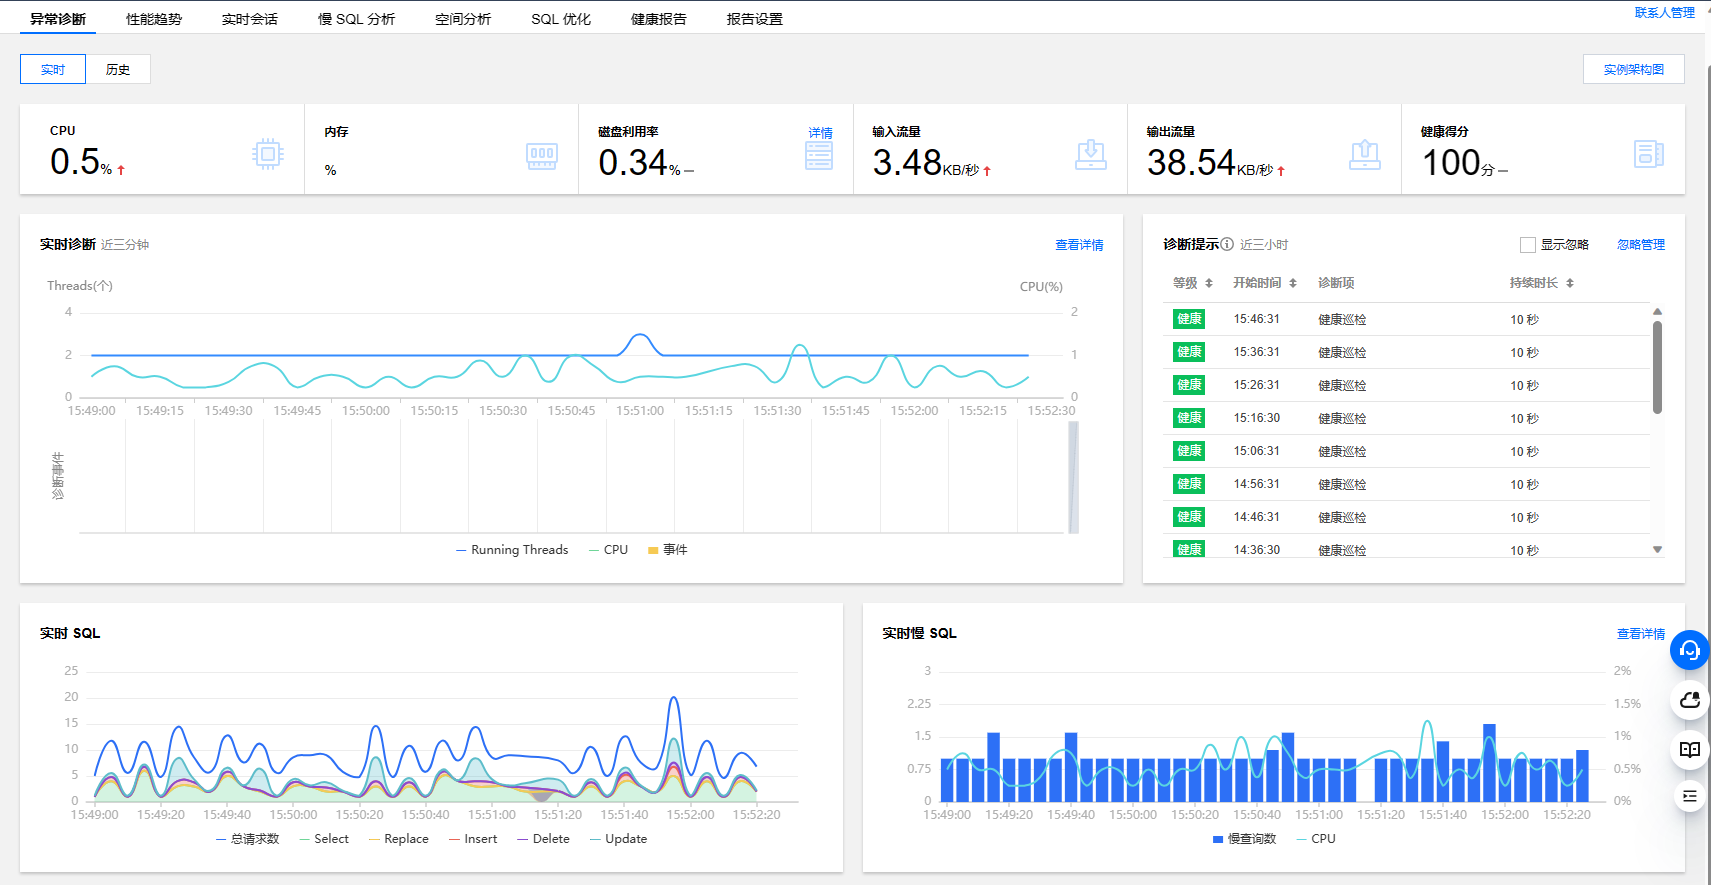Screen dimensions: 1711x885
Task: Toggle Insert legend in realtime SQL chart
Action: coord(473,839)
